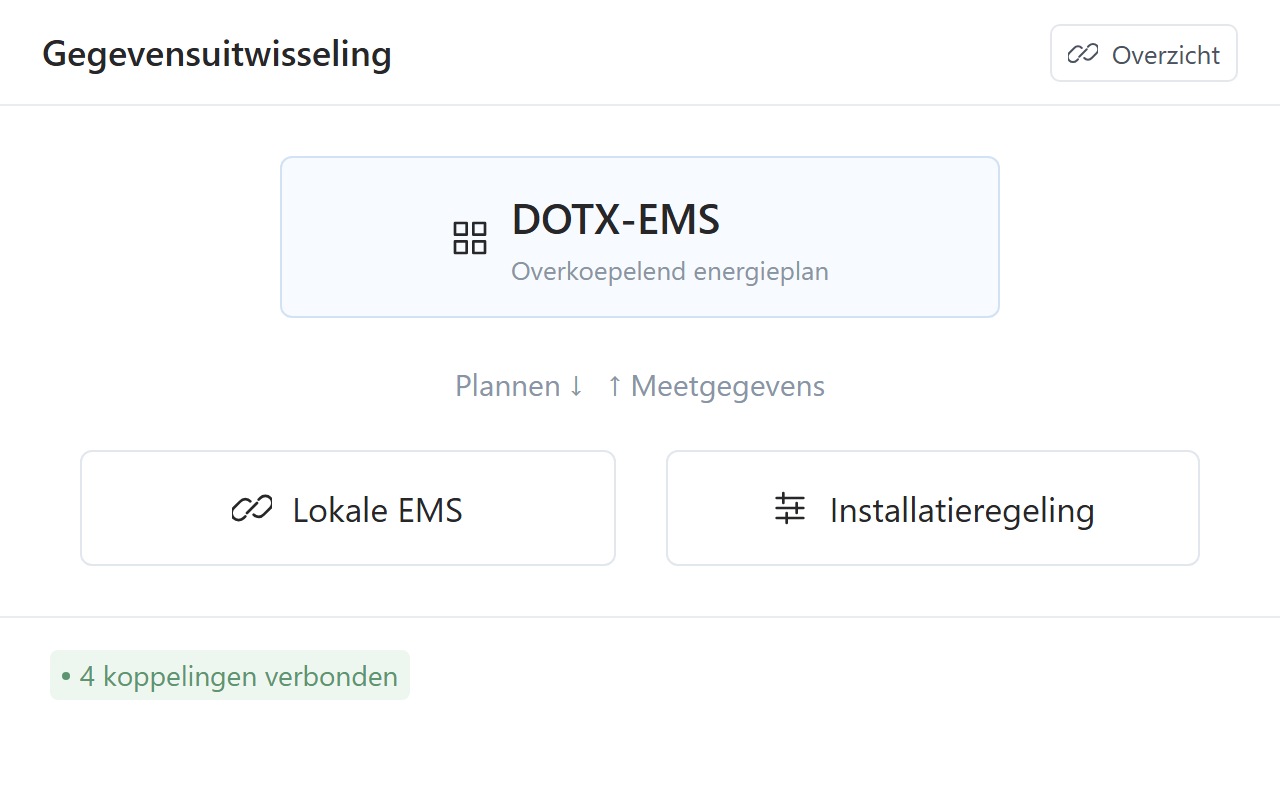Click the up arrow before Meetgegevens
The height and width of the screenshot is (800, 1280).
click(614, 386)
